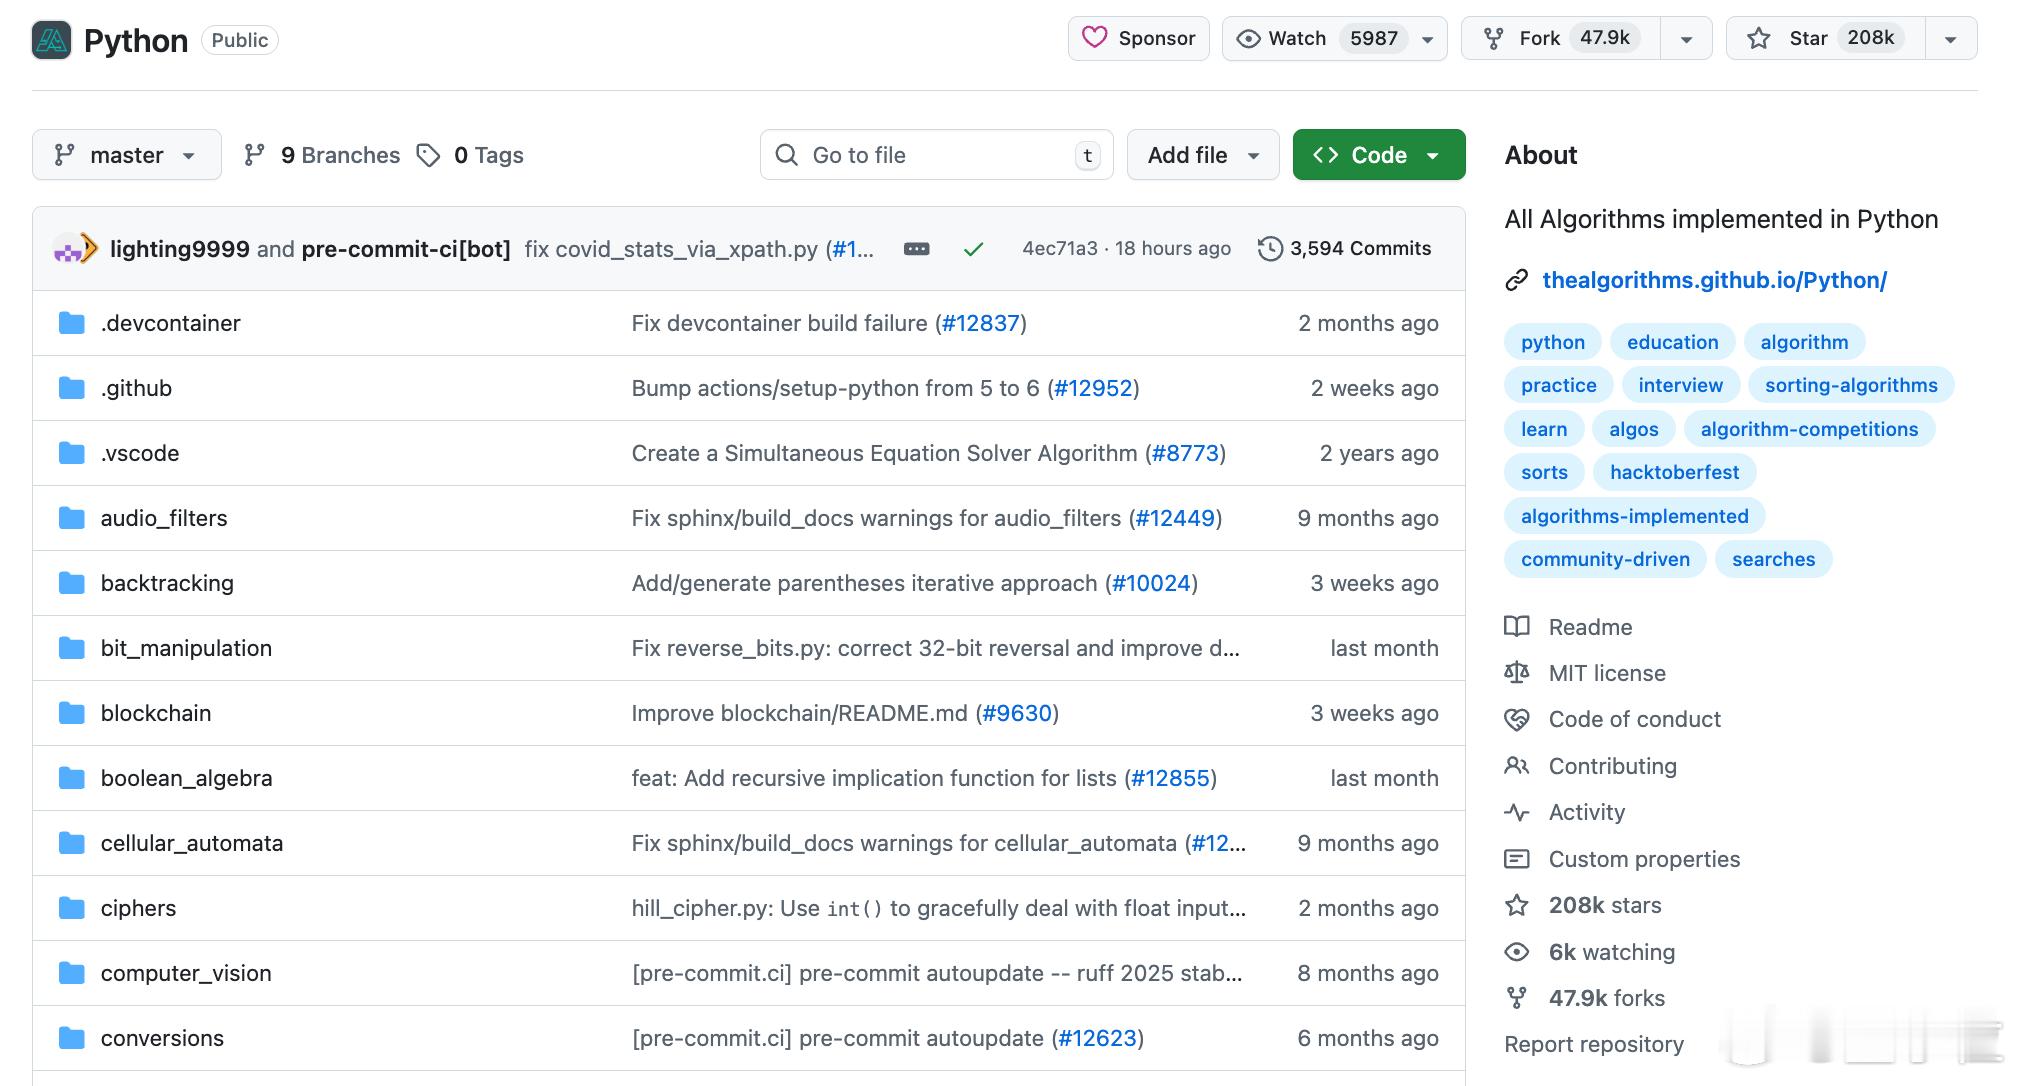The height and width of the screenshot is (1086, 2020).
Task: Select the sorting-algorithms topic tag
Action: (x=1851, y=385)
